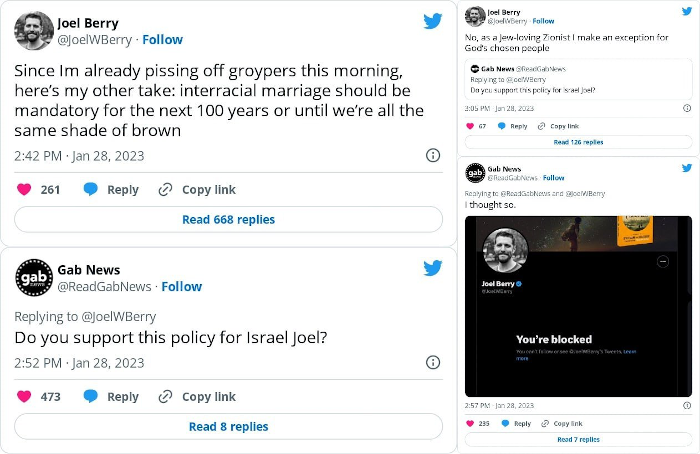Click the info icon beside the 2:52 PM timestamp
Image resolution: width=700 pixels, height=454 pixels.
433,362
